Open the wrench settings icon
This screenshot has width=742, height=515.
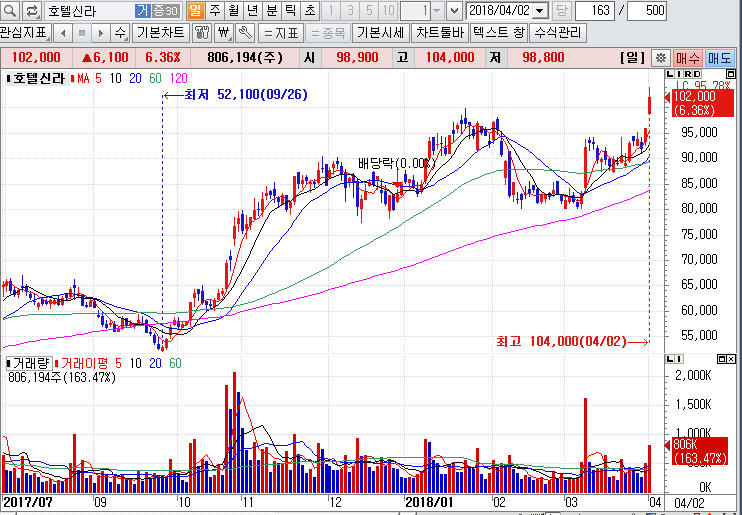(244, 32)
